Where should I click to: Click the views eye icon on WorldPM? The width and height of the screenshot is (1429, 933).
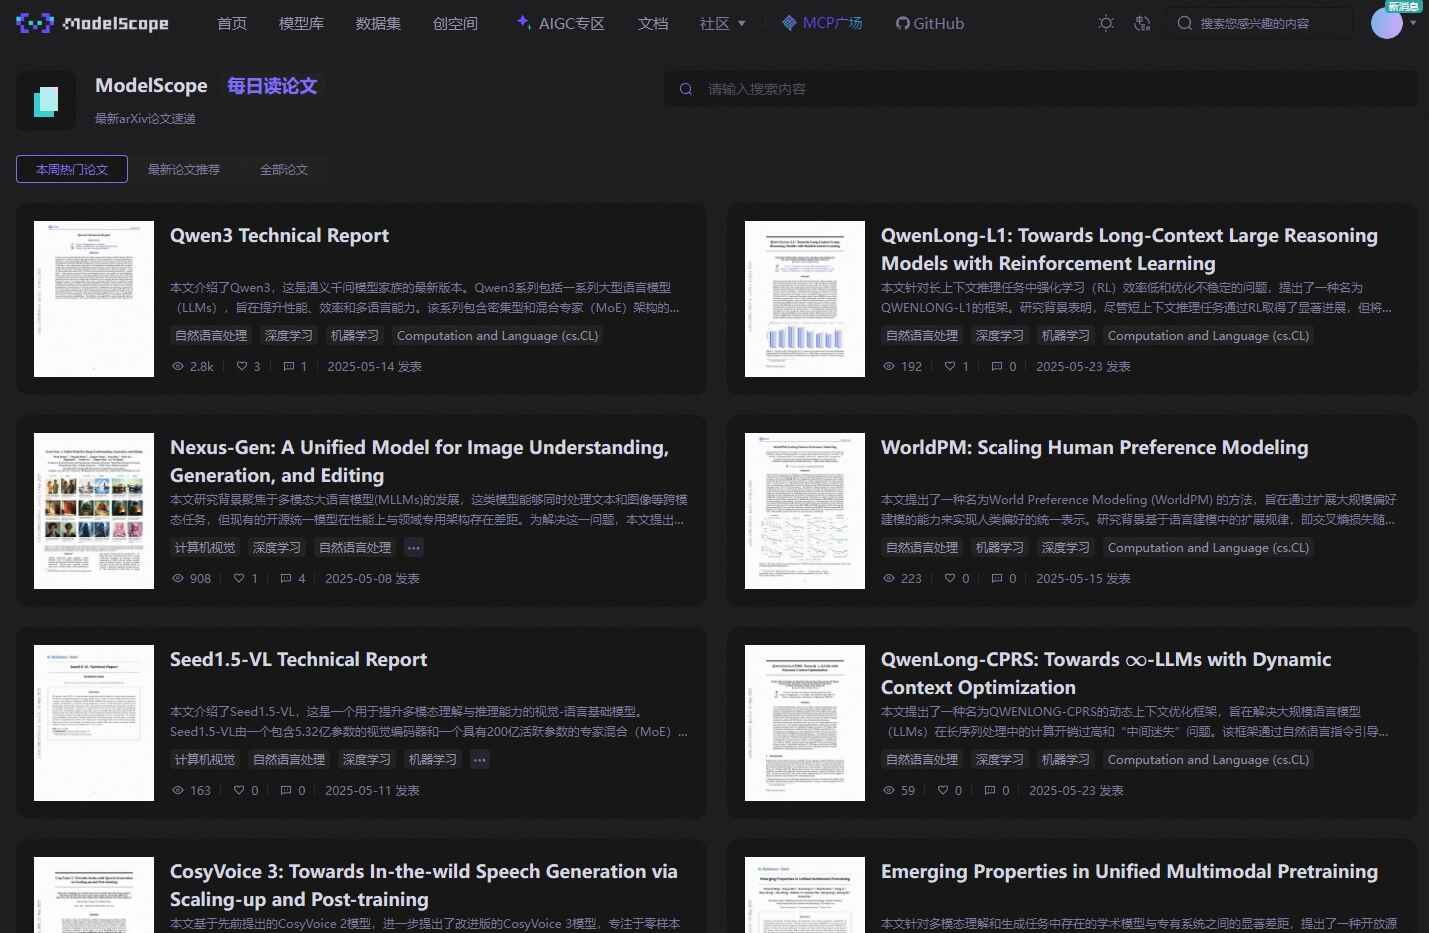tap(889, 578)
